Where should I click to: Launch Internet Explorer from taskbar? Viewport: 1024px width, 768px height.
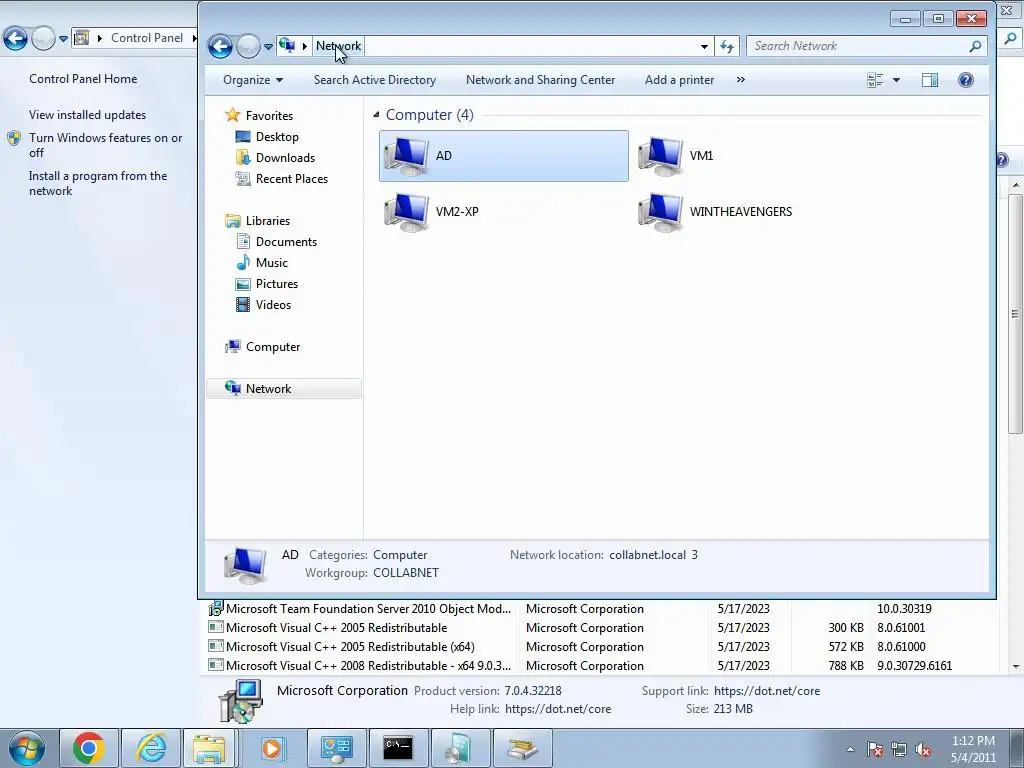[x=151, y=748]
